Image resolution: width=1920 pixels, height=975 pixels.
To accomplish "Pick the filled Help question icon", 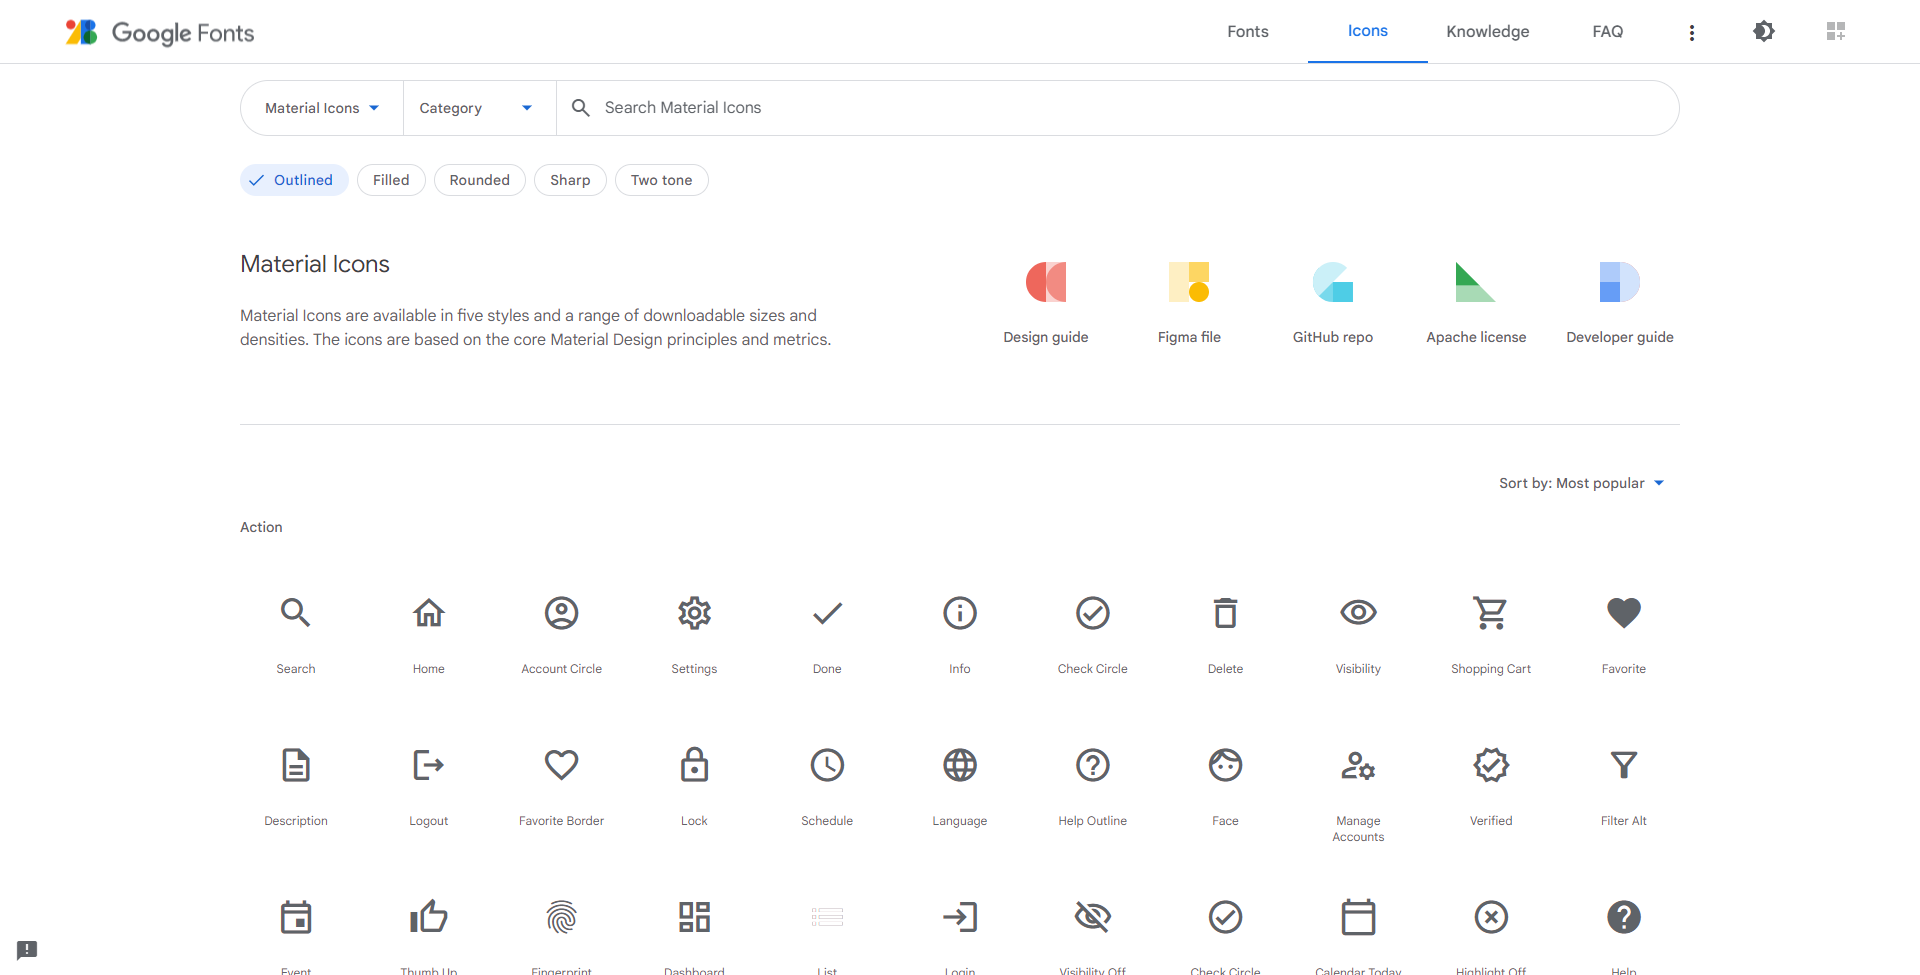I will [x=1624, y=917].
